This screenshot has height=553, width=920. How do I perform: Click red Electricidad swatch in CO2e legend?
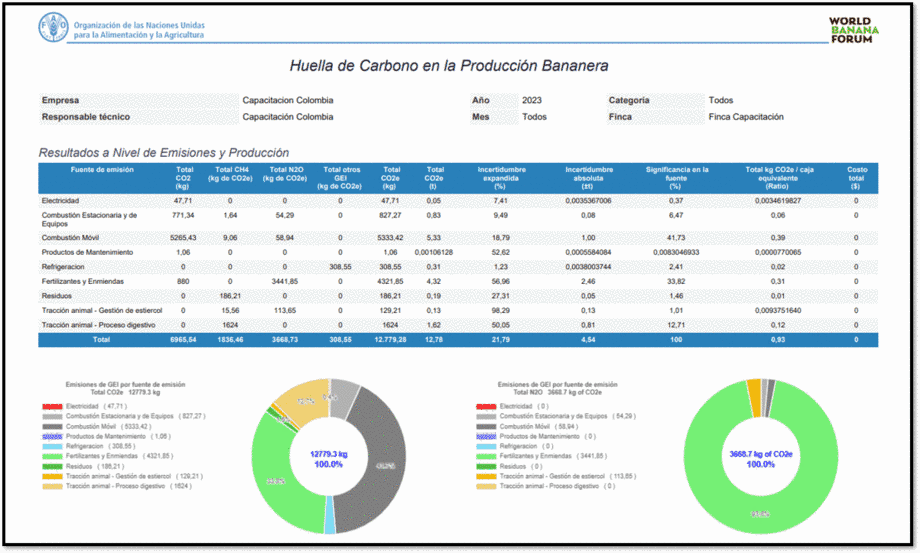pyautogui.click(x=52, y=407)
